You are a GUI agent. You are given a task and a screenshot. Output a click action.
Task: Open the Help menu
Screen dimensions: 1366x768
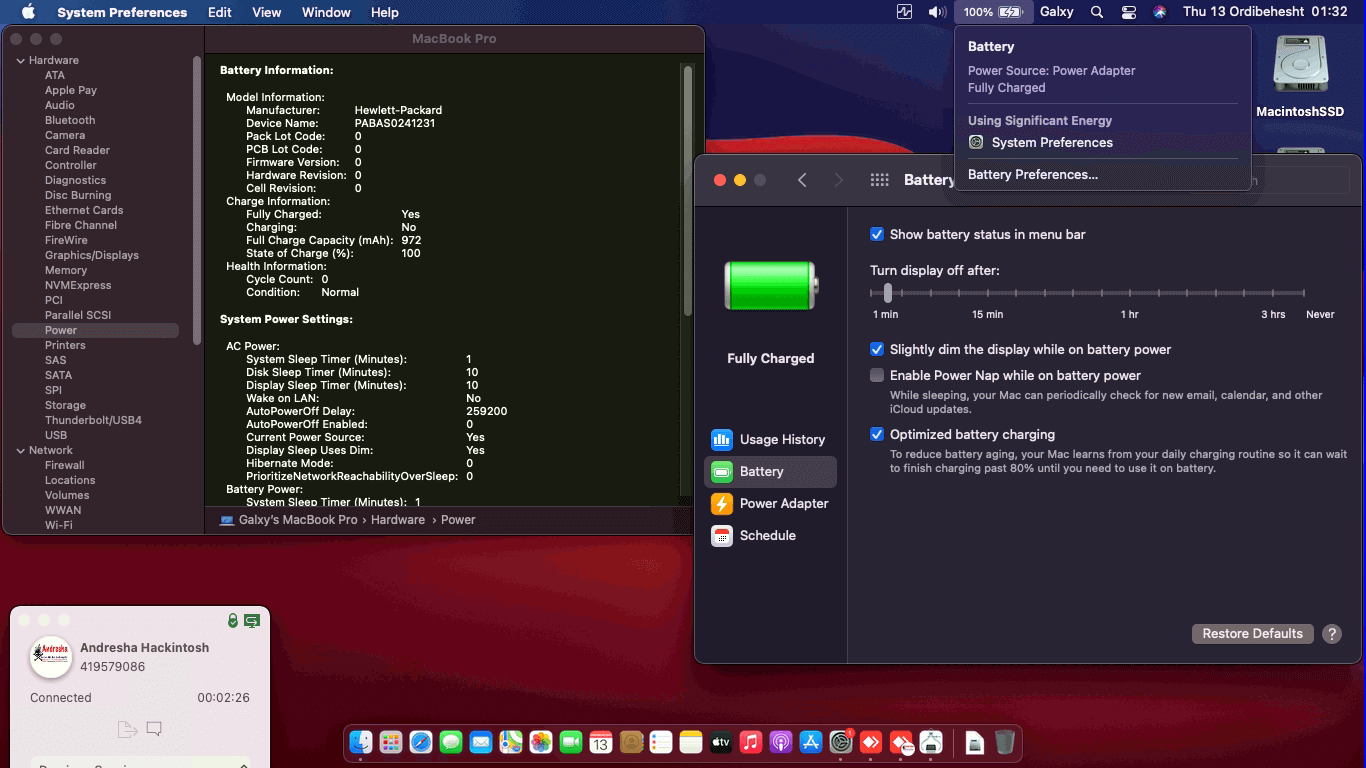point(385,12)
